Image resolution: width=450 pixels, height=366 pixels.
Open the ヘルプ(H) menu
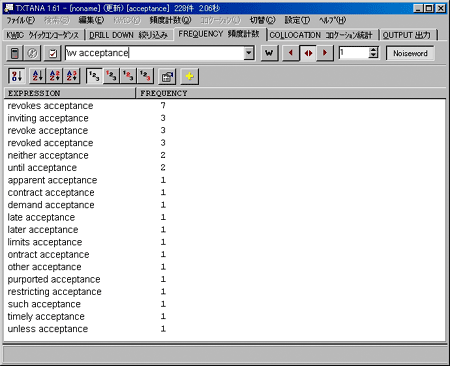[x=332, y=20]
